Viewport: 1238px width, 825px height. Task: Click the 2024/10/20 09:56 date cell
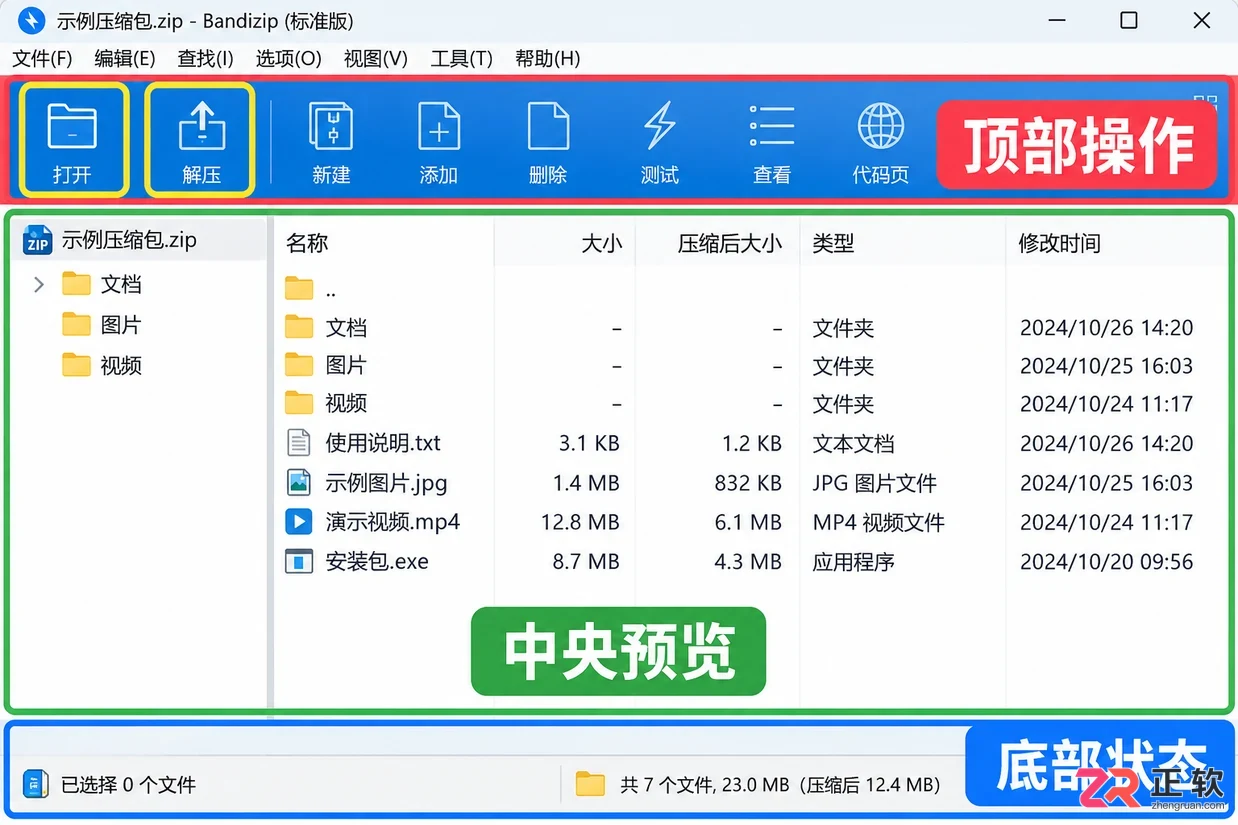coord(1107,562)
